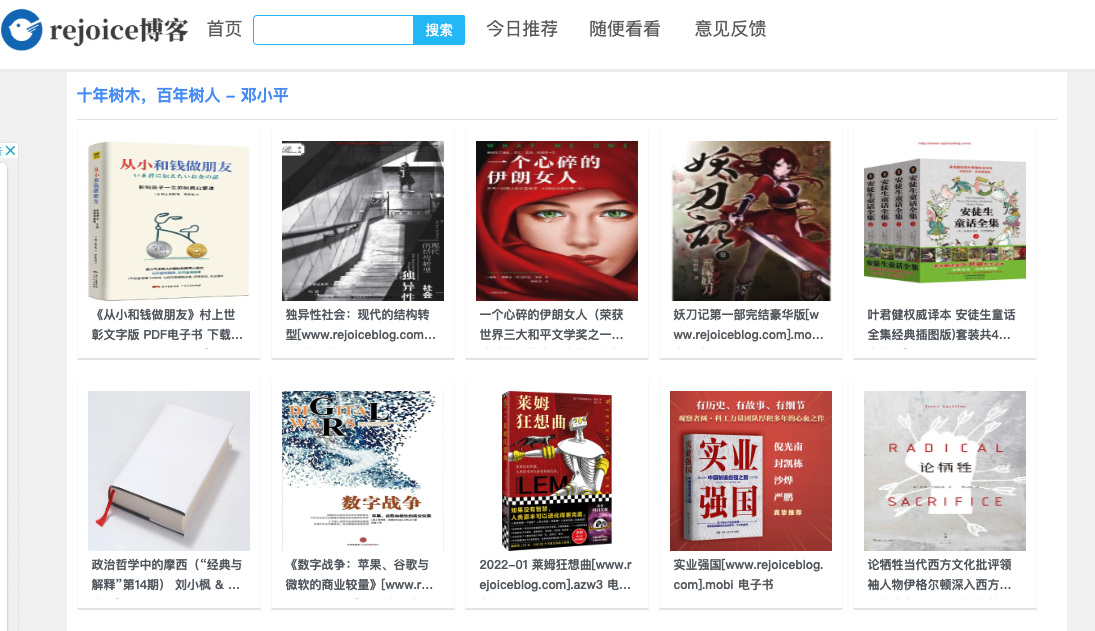Open the 实业强国 red book cover
This screenshot has width=1095, height=631.
[x=751, y=470]
